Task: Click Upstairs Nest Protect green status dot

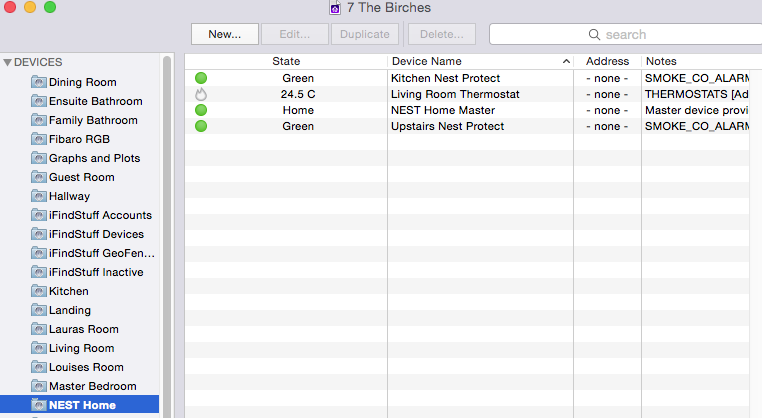Action: [x=201, y=126]
